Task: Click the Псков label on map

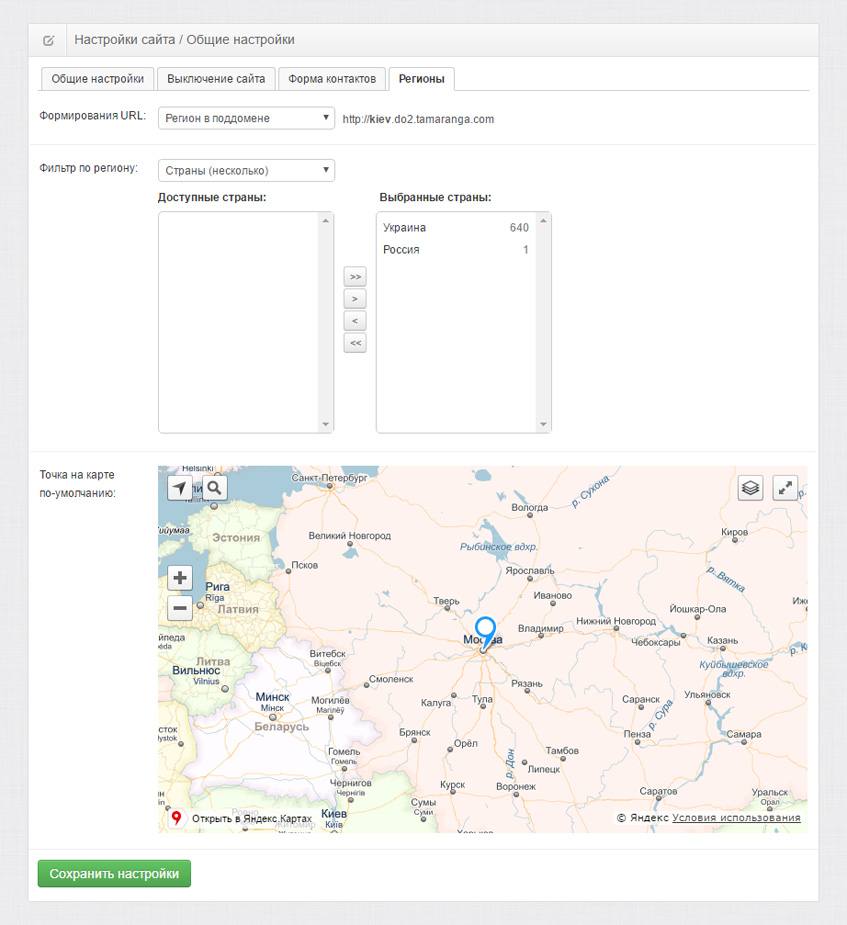Action: tap(304, 565)
